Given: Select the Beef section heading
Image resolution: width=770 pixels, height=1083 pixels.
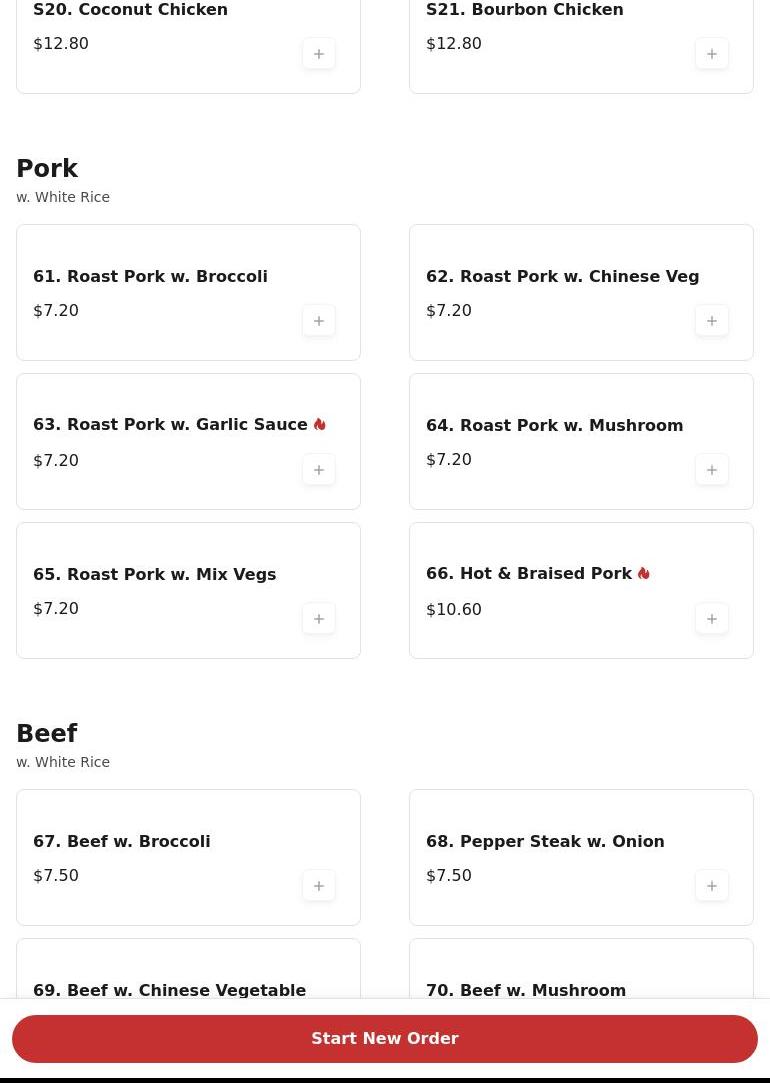Looking at the screenshot, I should coord(47,734).
